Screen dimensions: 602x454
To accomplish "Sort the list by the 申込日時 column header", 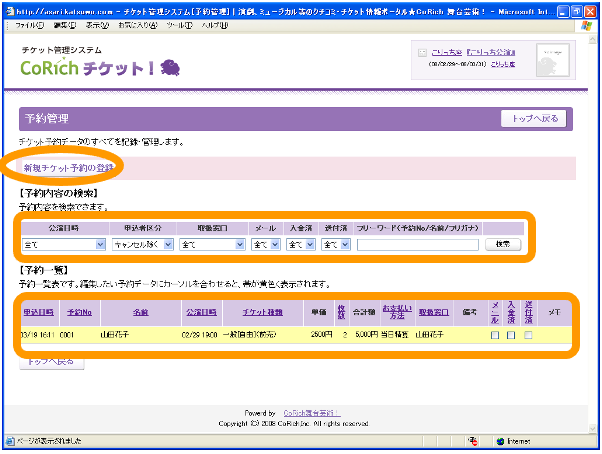I will [x=37, y=311].
